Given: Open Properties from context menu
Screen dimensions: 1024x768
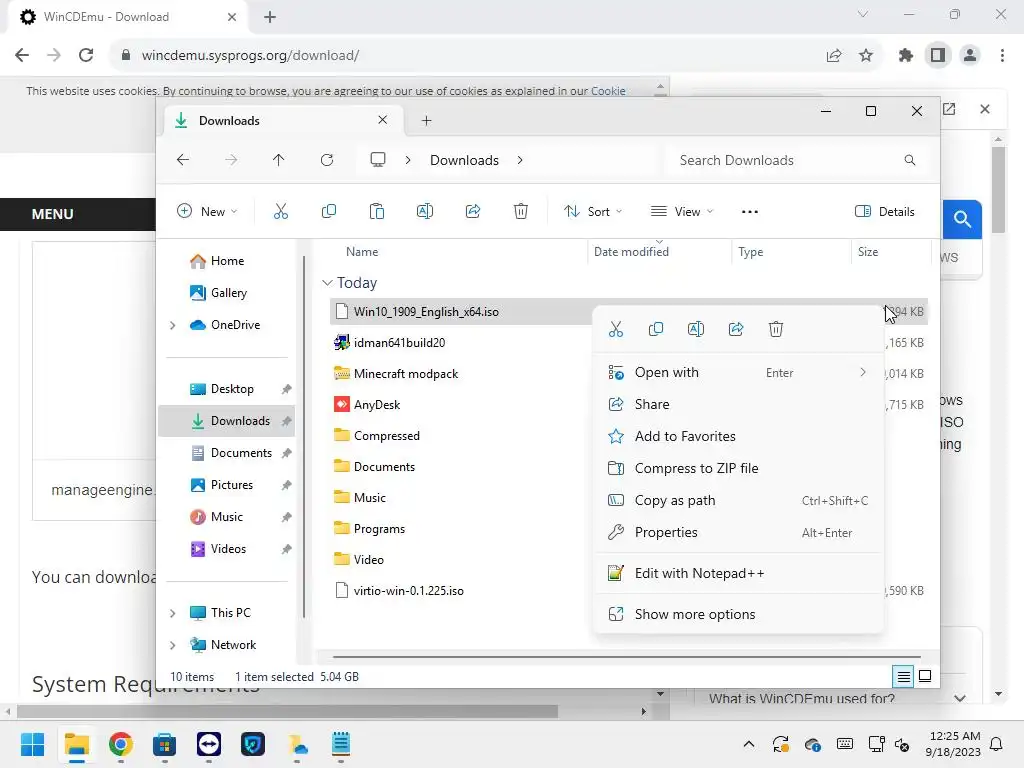Looking at the screenshot, I should coord(738,532).
